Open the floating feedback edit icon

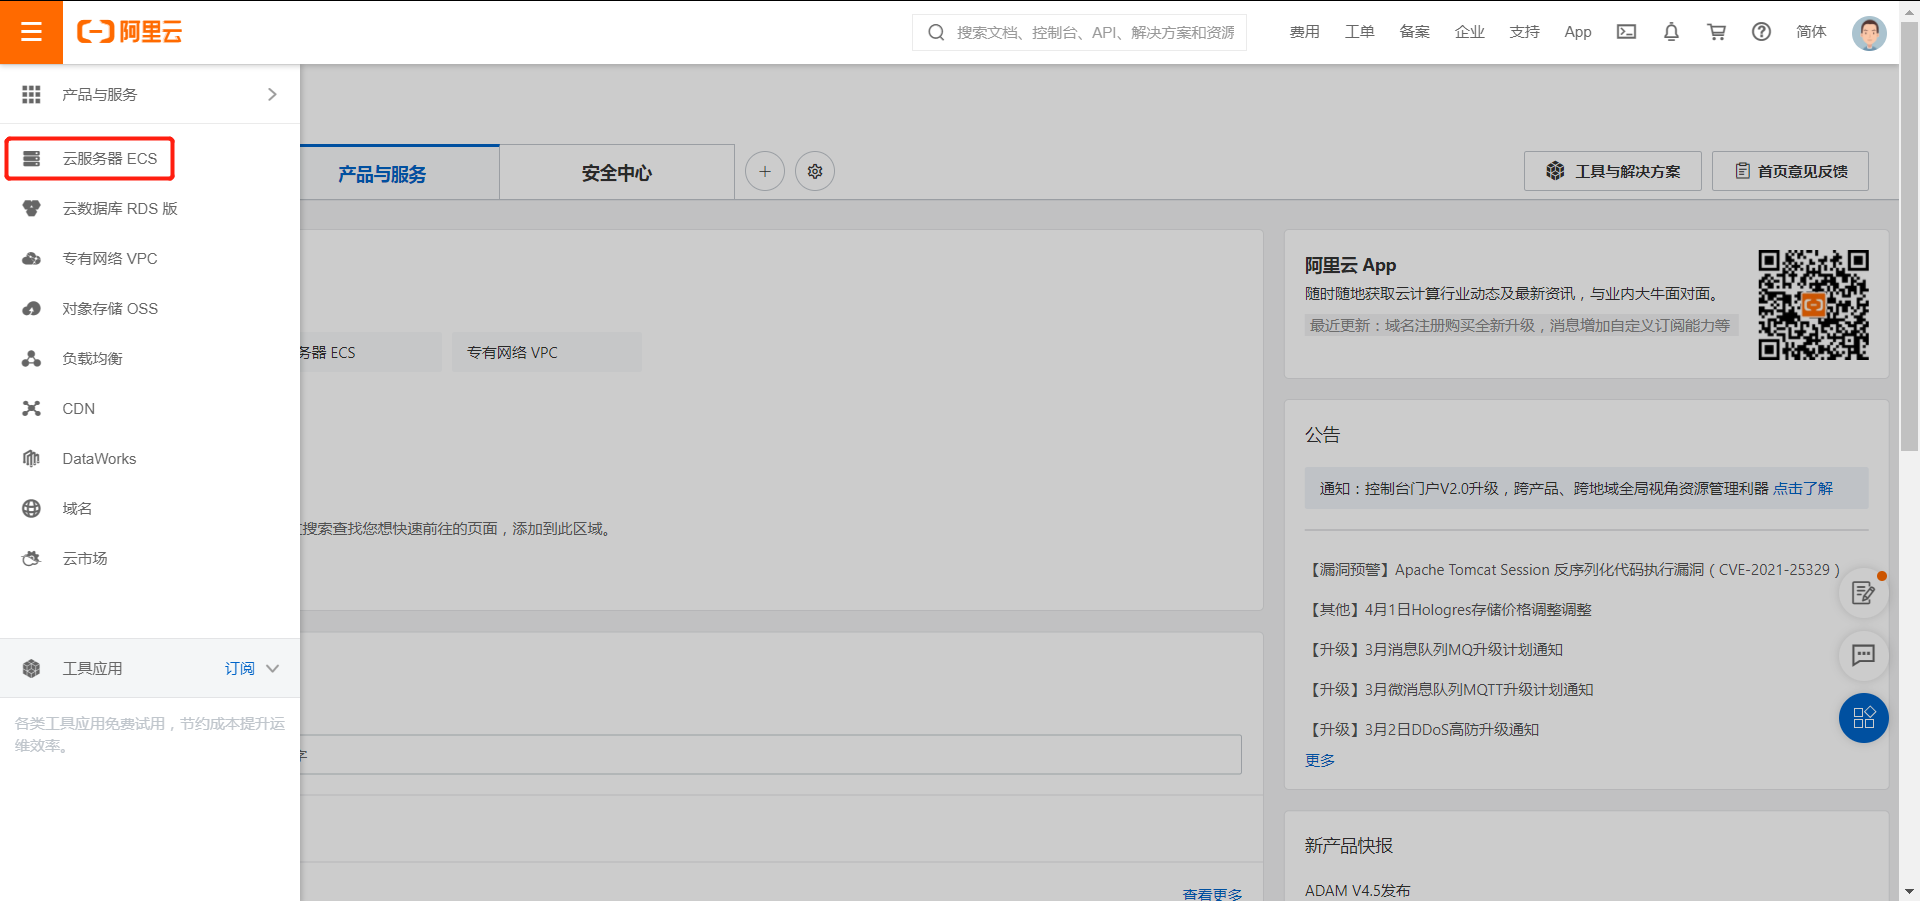pos(1864,593)
